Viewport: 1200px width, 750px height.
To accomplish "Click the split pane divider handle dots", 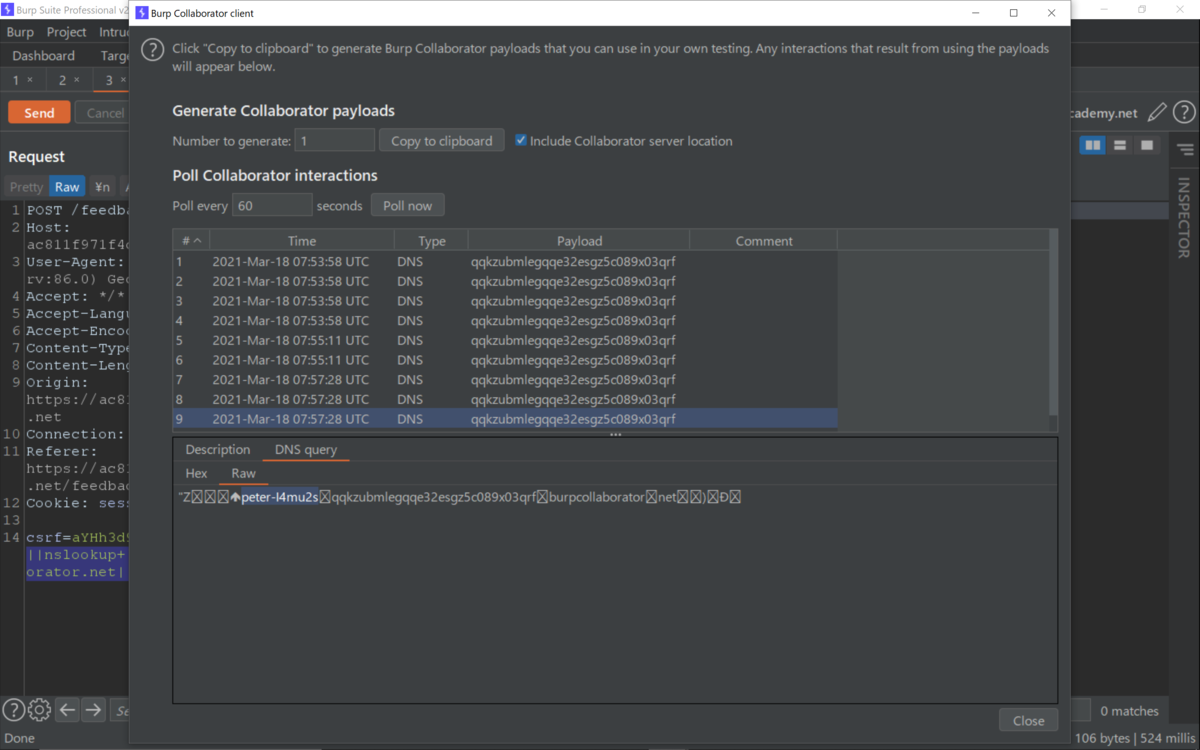I will pos(615,434).
